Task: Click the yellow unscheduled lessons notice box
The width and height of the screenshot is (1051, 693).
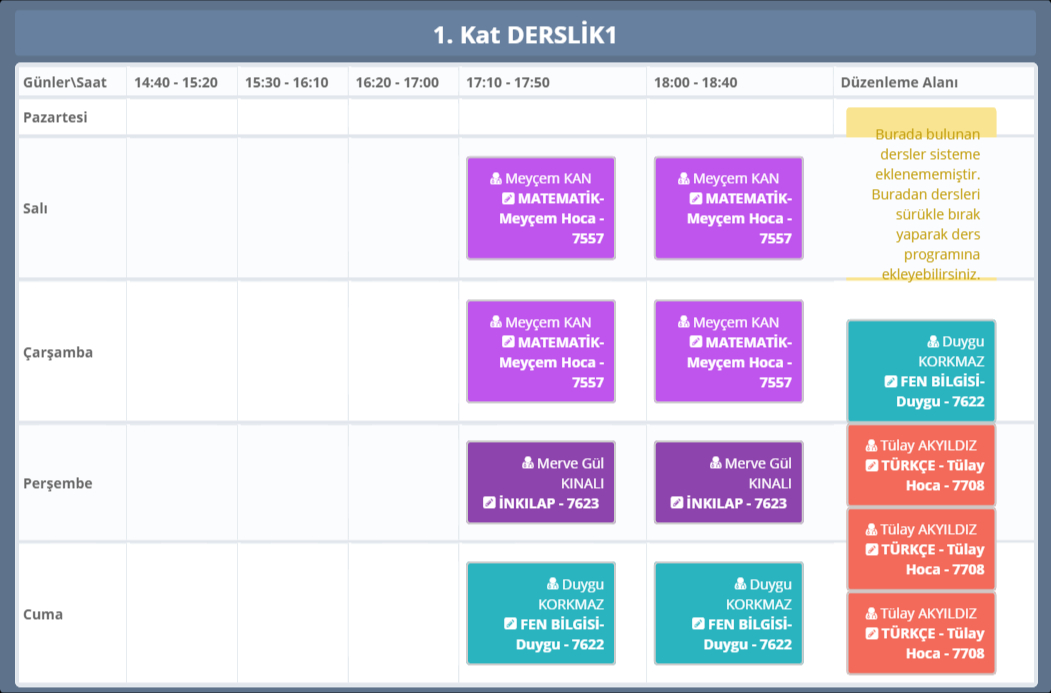Action: tap(921, 195)
